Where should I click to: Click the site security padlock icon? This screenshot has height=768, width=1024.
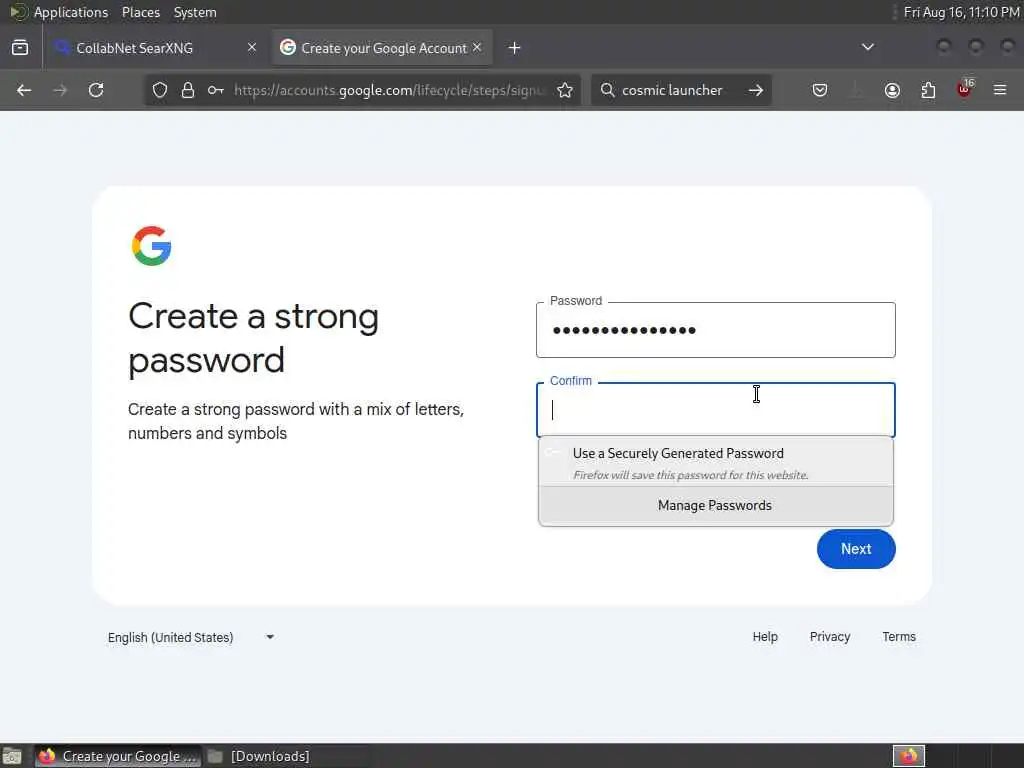coord(188,90)
